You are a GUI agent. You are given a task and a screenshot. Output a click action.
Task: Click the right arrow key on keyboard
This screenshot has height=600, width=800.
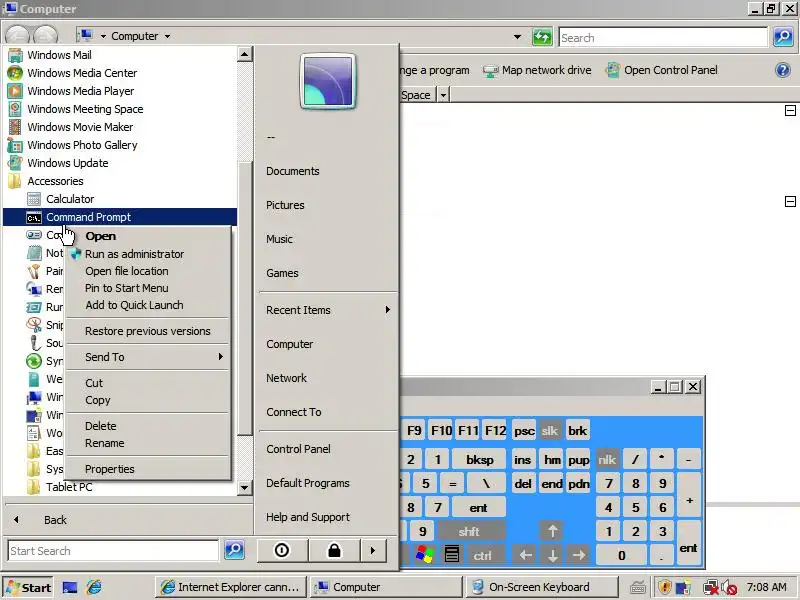coord(579,555)
